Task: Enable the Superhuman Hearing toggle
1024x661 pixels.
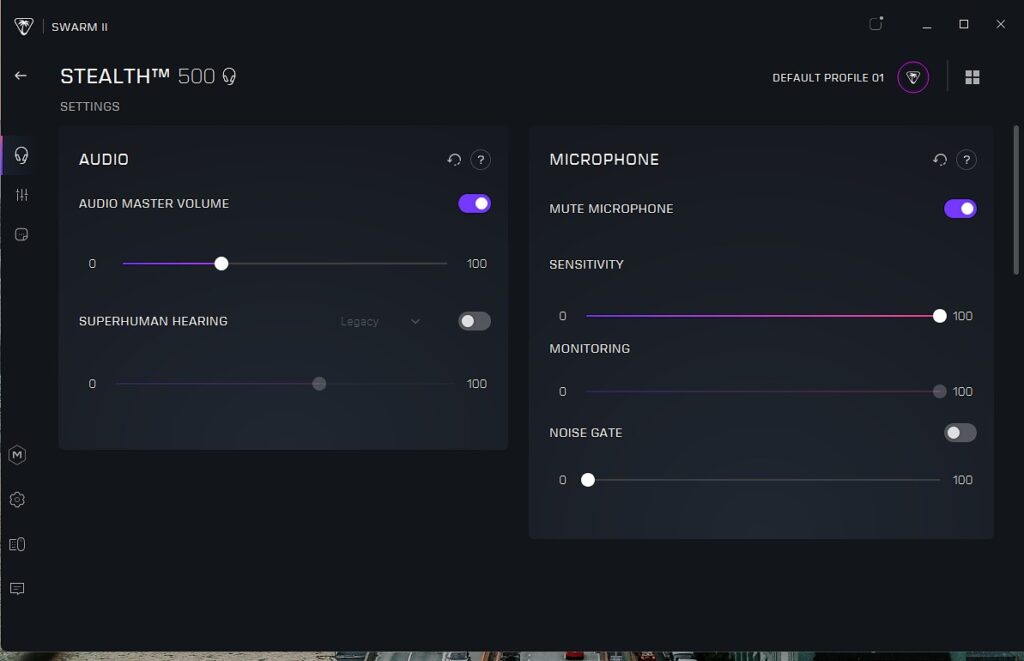Action: click(474, 321)
